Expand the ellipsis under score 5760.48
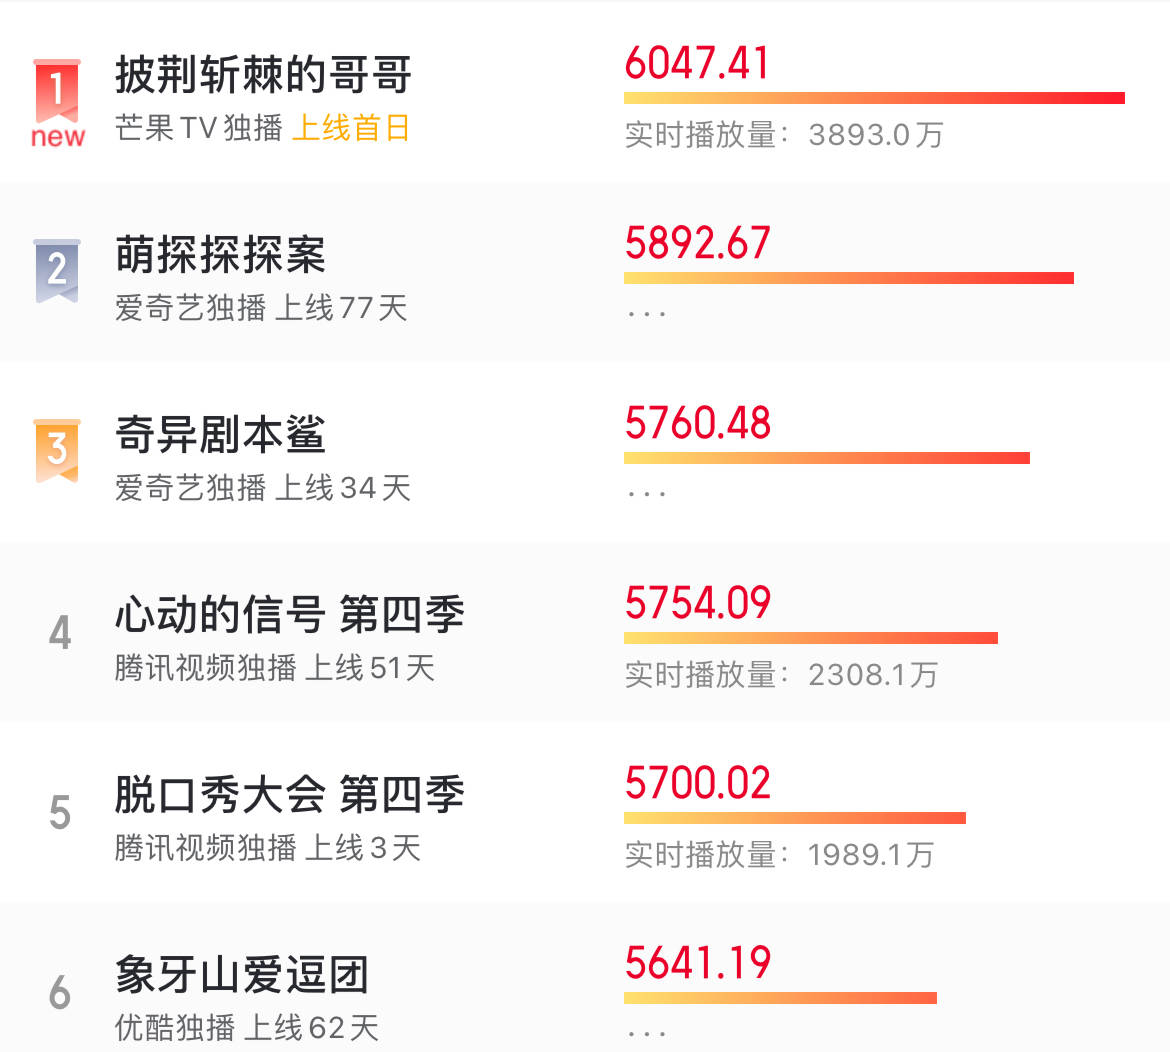The width and height of the screenshot is (1170, 1052). (646, 495)
